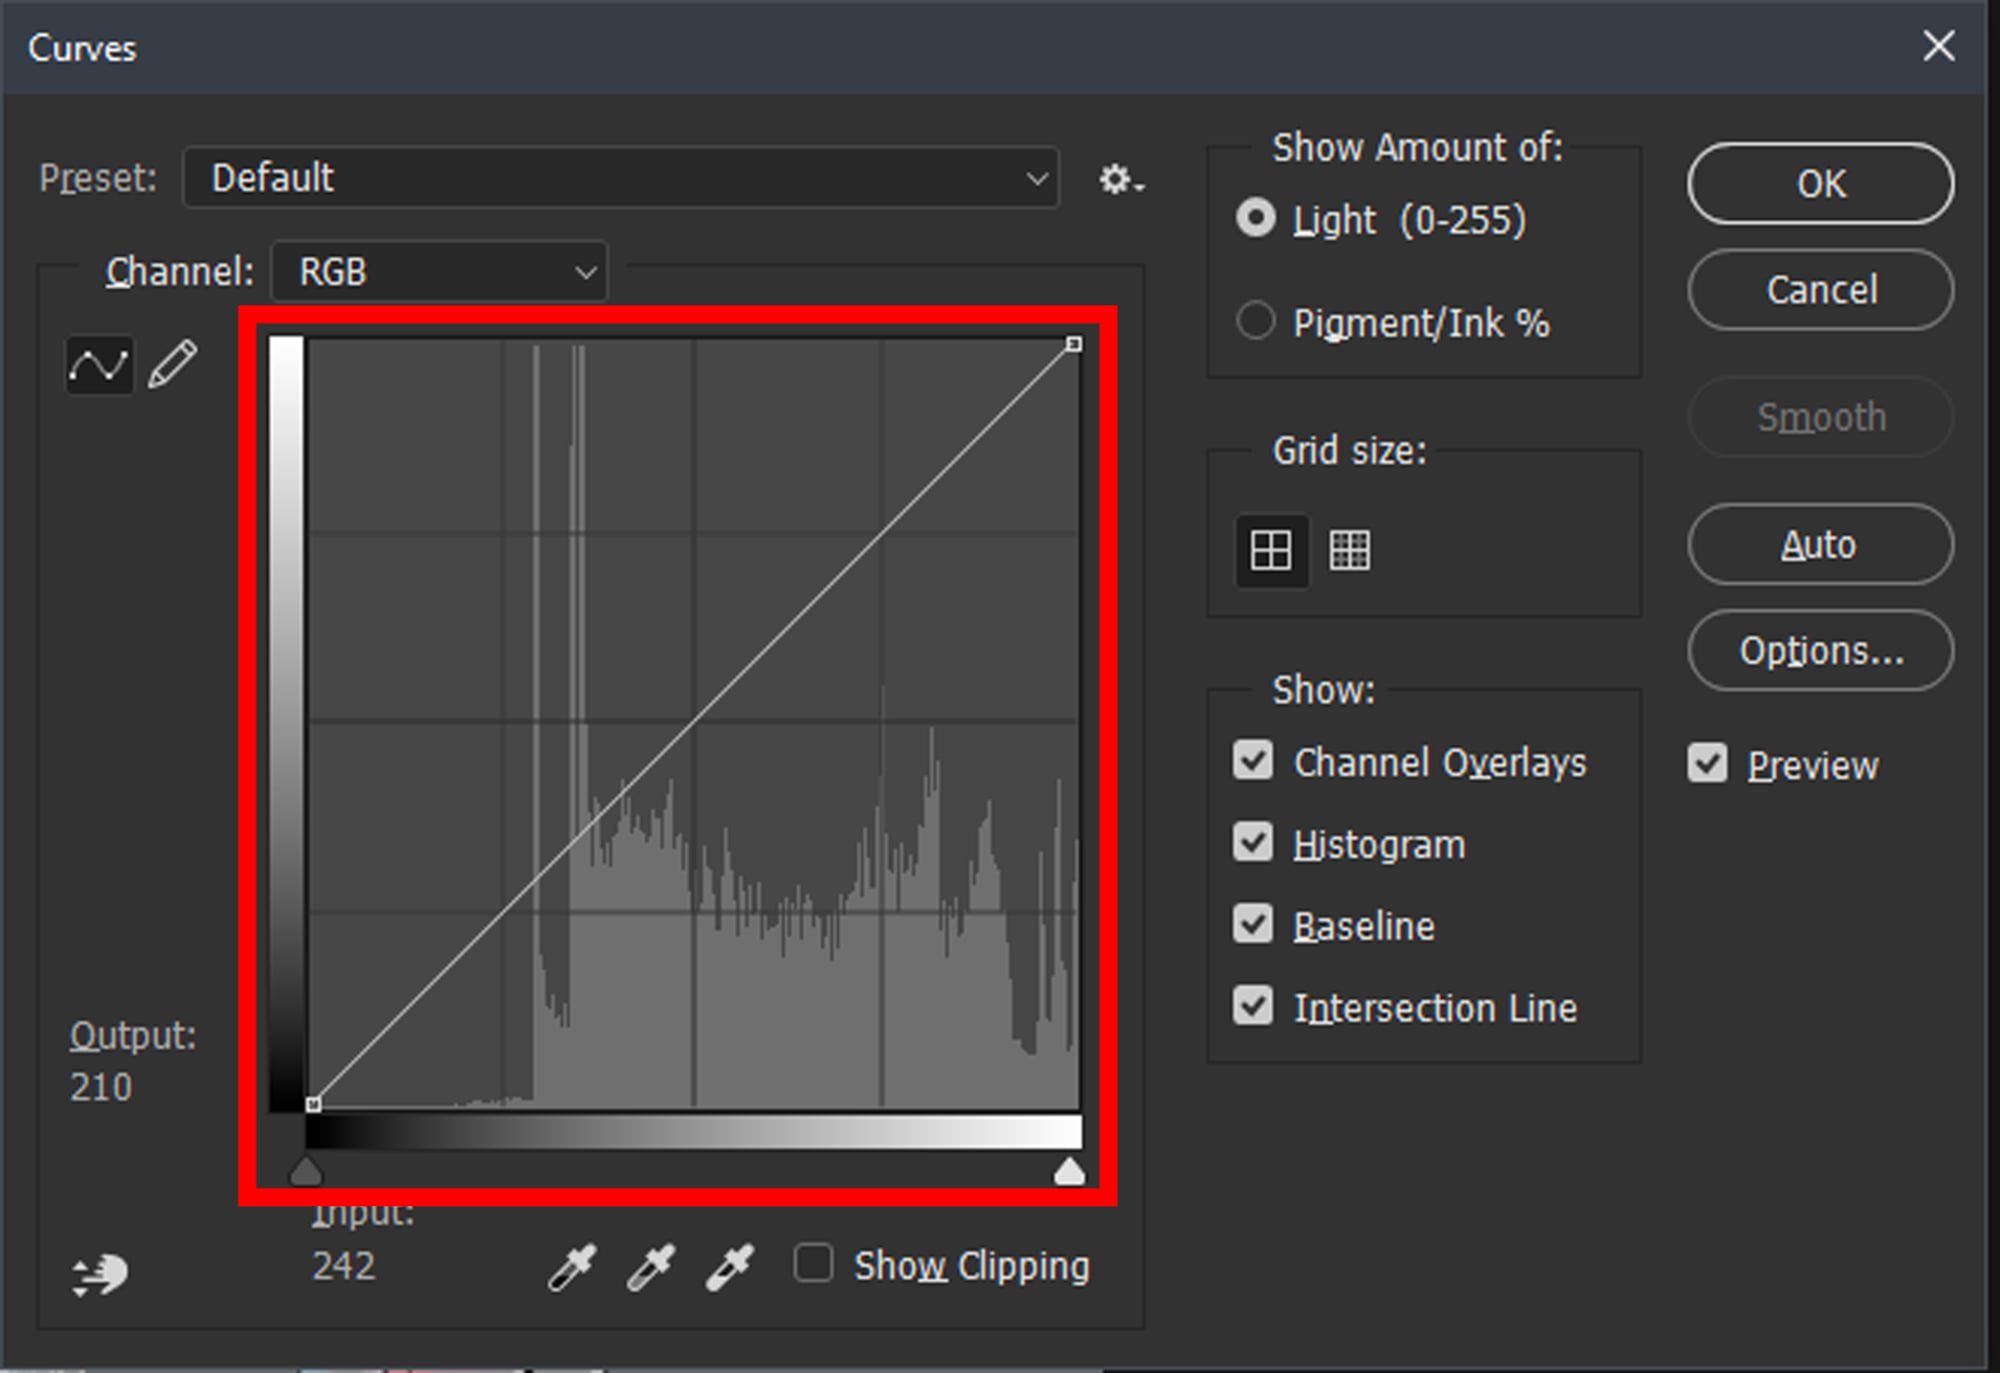Enable the Show Clipping checkbox
The width and height of the screenshot is (2000, 1373).
tap(813, 1263)
